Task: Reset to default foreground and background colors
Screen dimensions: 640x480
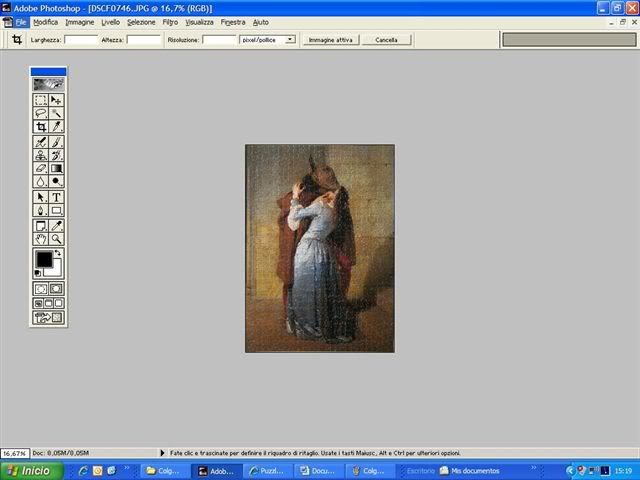Action: (38, 273)
